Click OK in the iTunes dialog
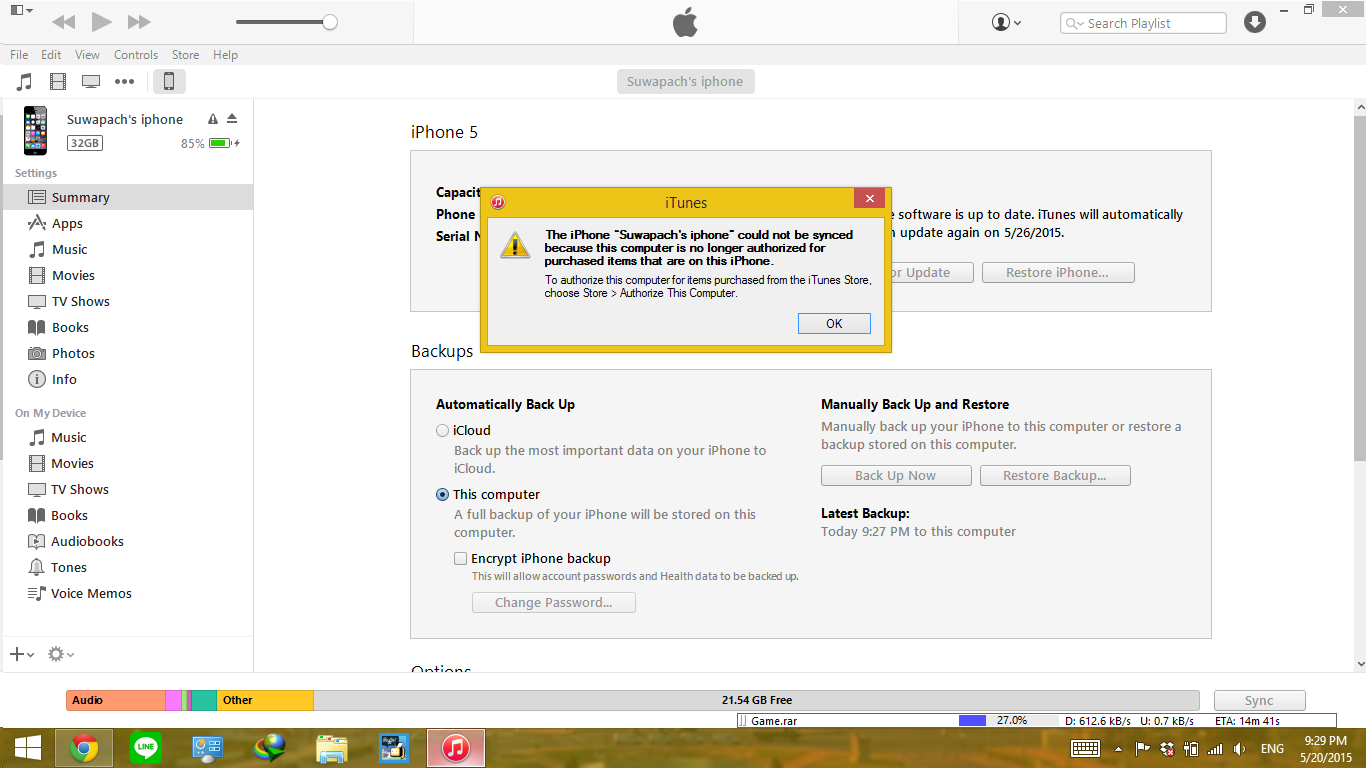Viewport: 1366px width, 768px height. [x=834, y=323]
